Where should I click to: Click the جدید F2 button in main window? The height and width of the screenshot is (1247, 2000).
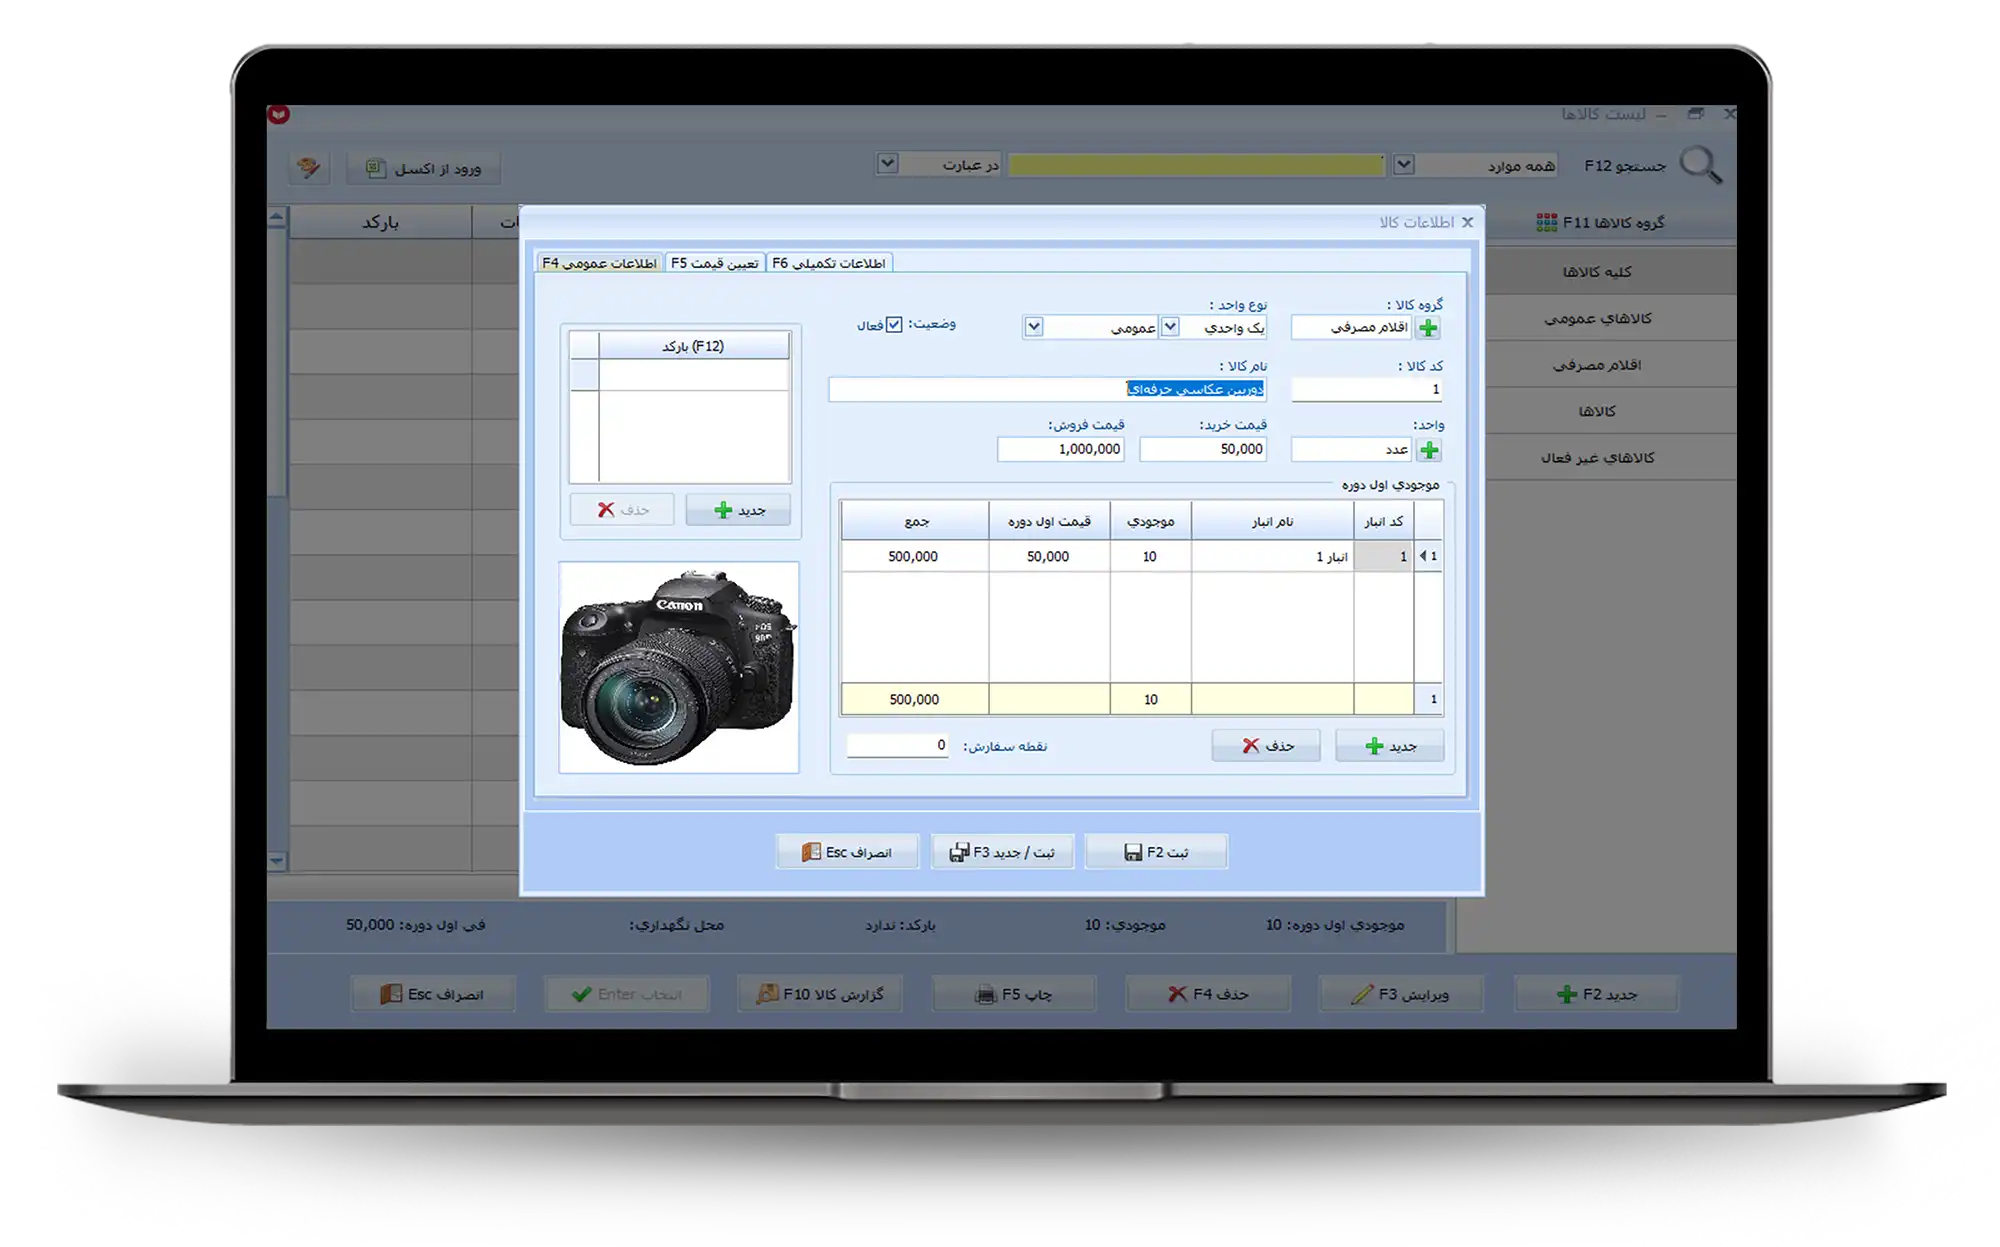1596,994
